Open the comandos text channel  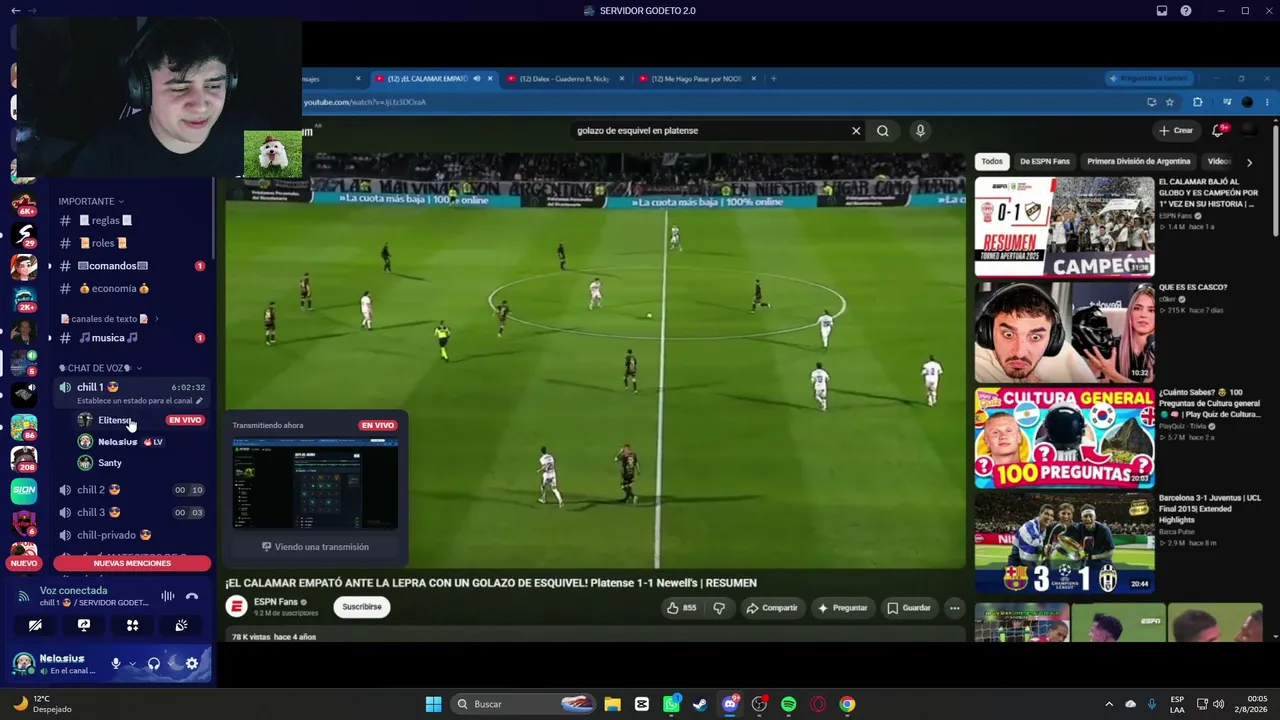point(131,266)
